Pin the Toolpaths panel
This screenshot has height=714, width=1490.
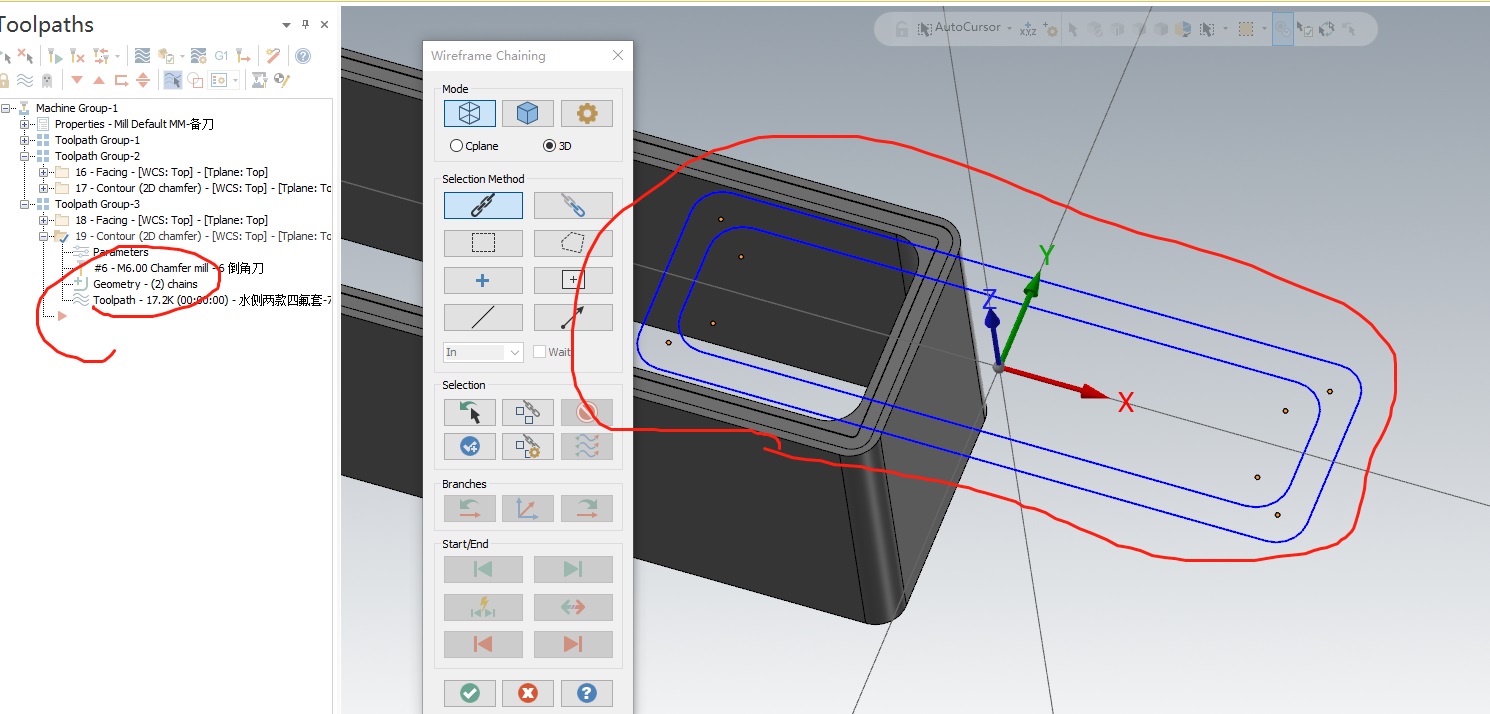pos(306,25)
